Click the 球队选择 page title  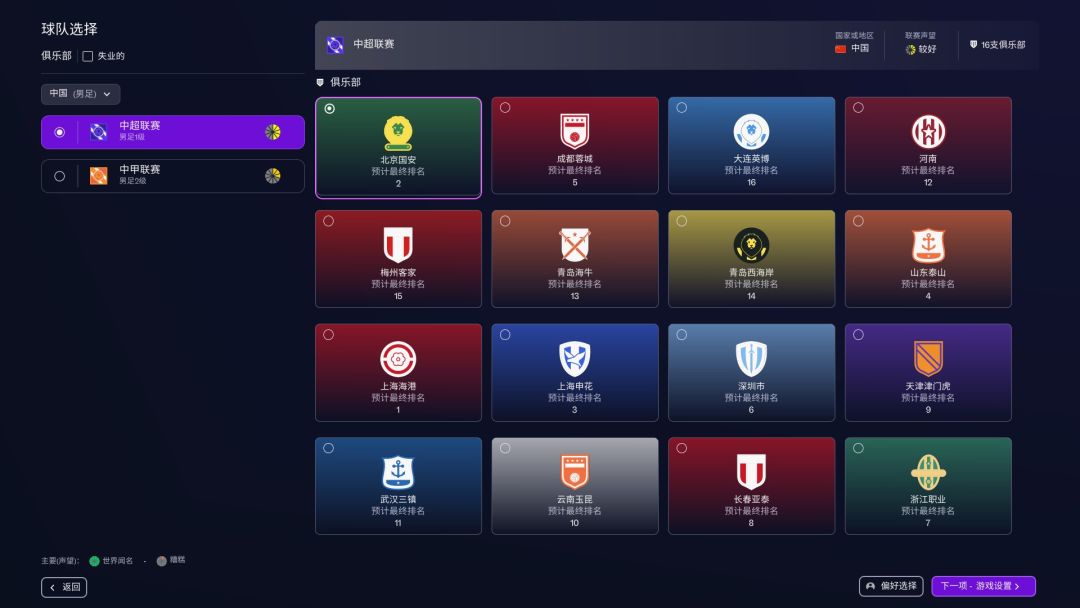70,29
